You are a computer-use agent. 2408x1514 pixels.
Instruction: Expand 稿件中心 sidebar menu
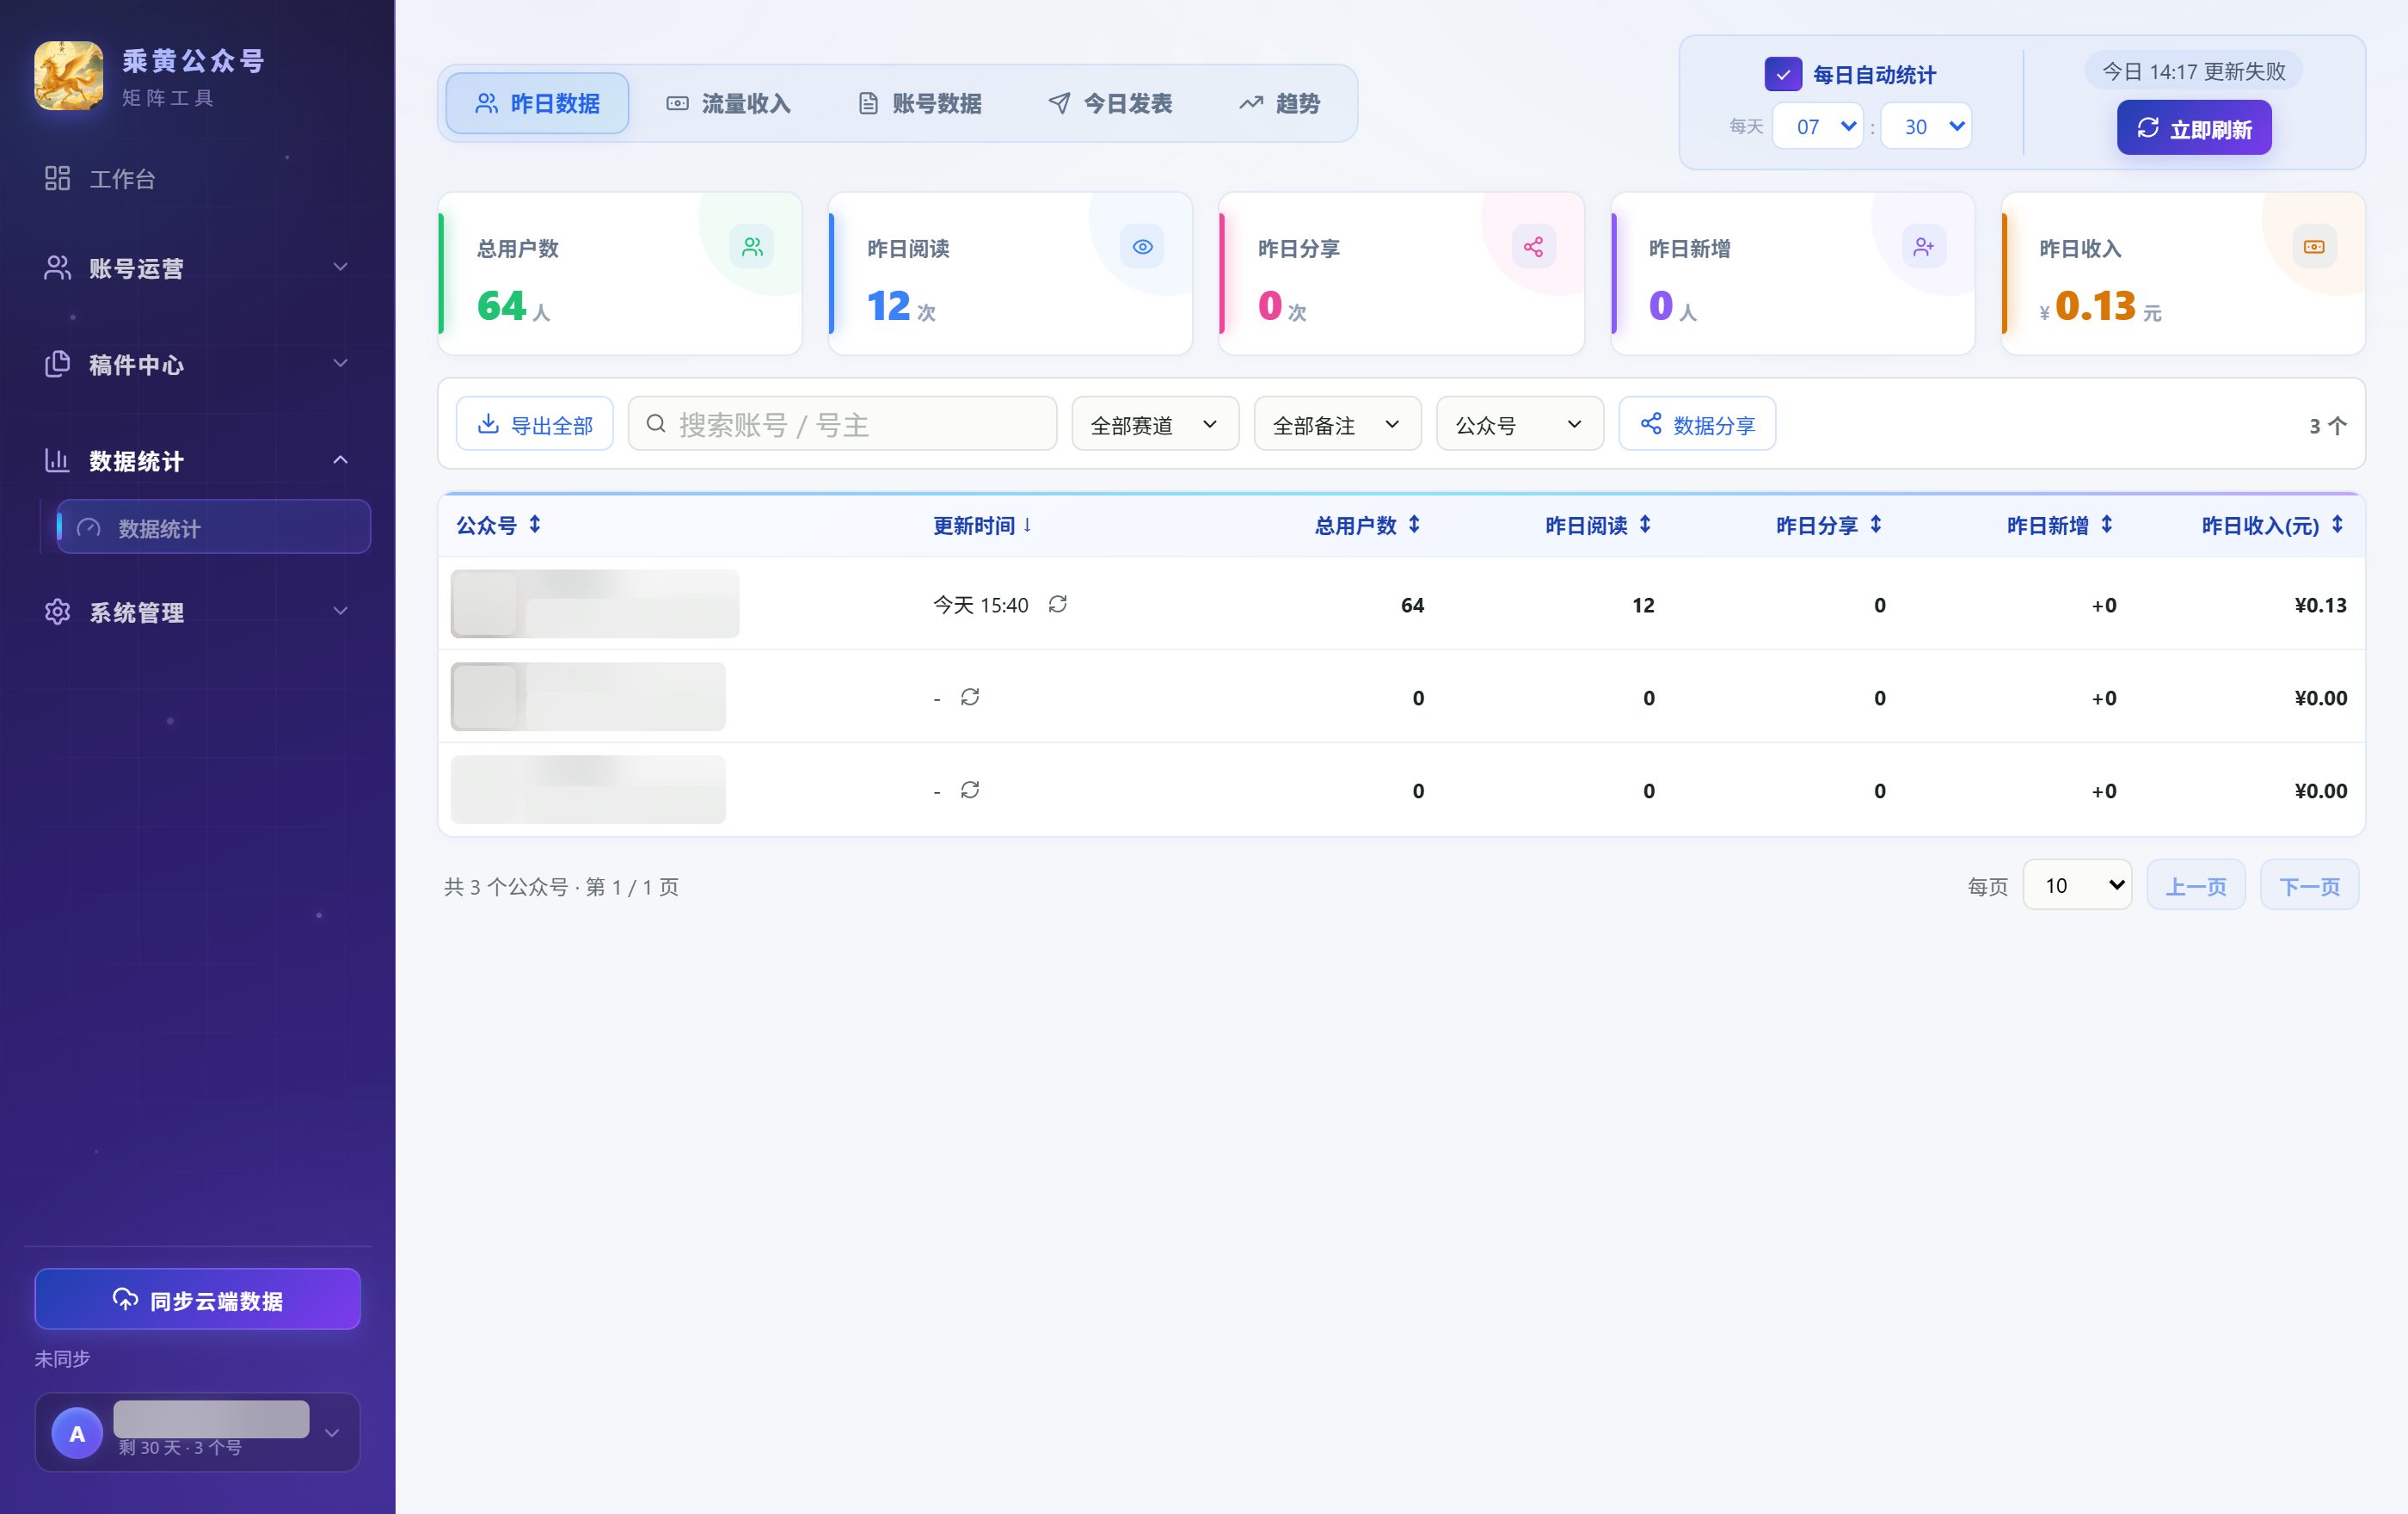point(197,364)
